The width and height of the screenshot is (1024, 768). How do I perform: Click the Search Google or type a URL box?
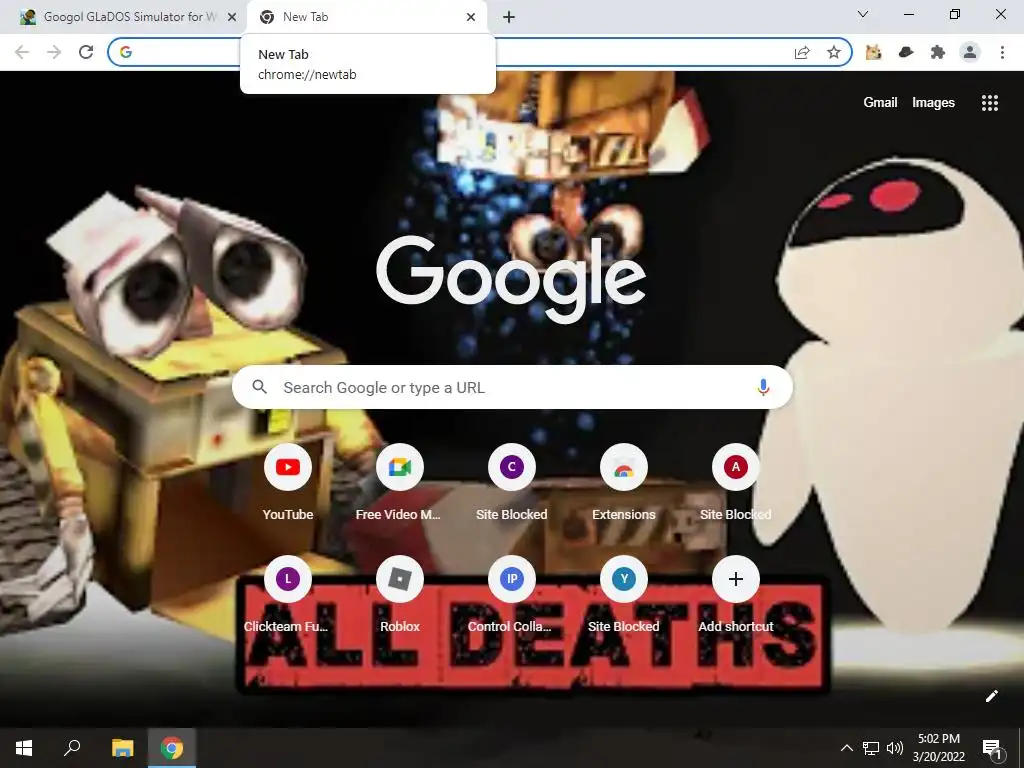tap(513, 387)
